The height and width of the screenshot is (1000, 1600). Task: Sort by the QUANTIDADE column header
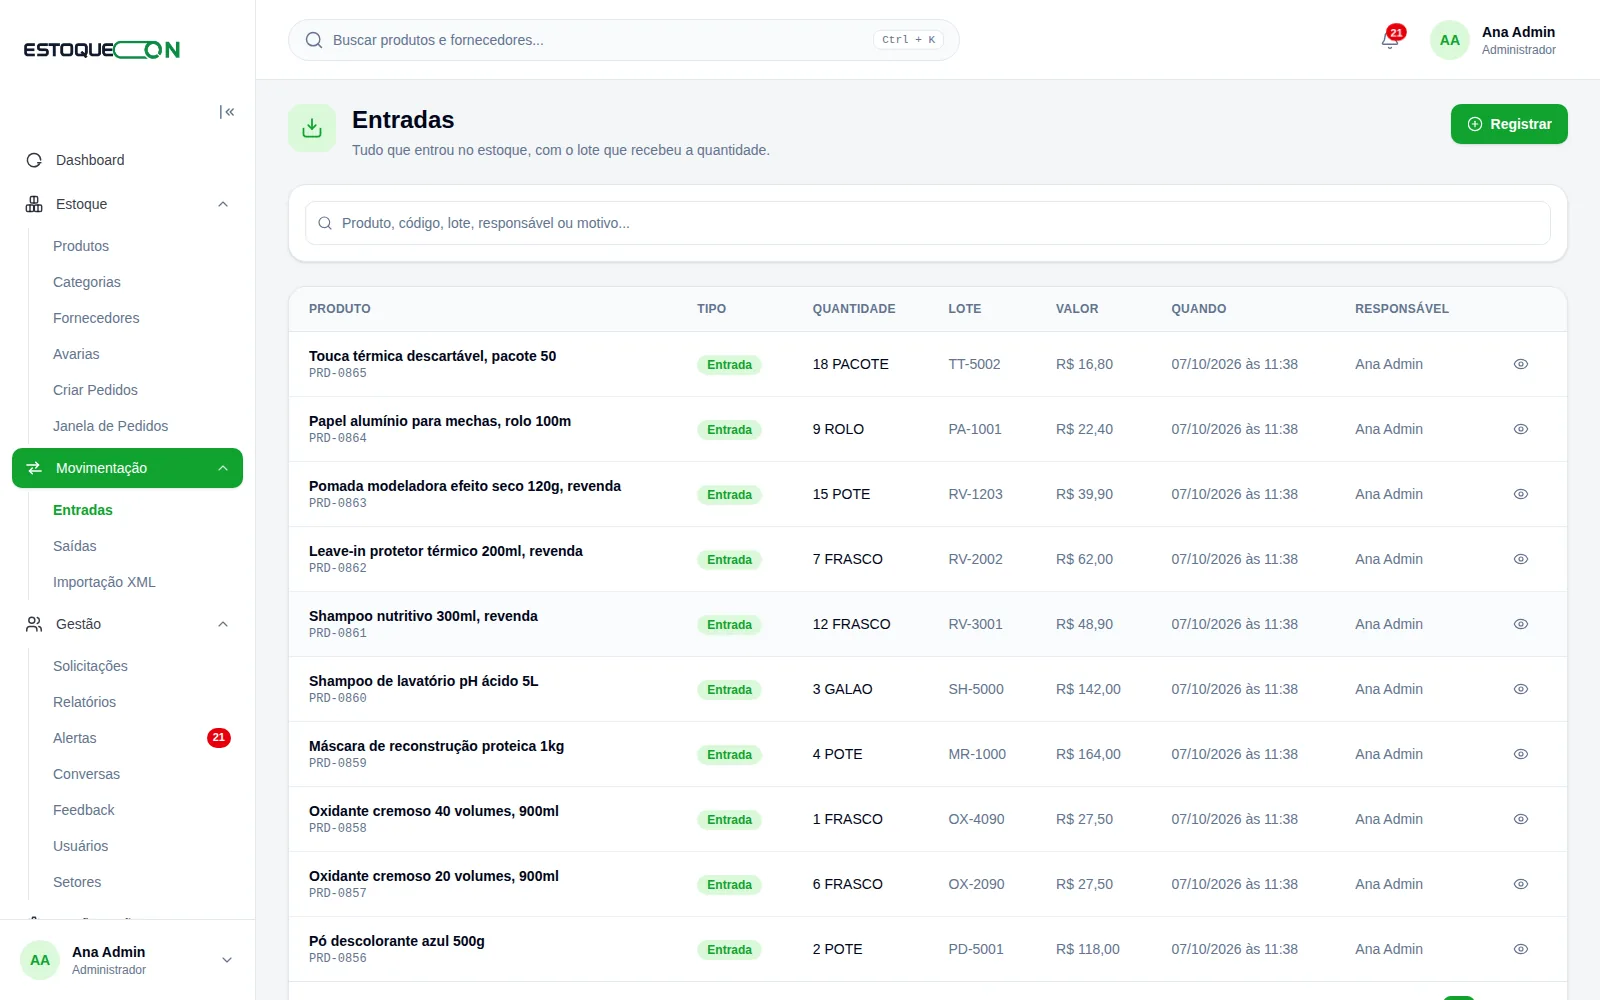854,309
